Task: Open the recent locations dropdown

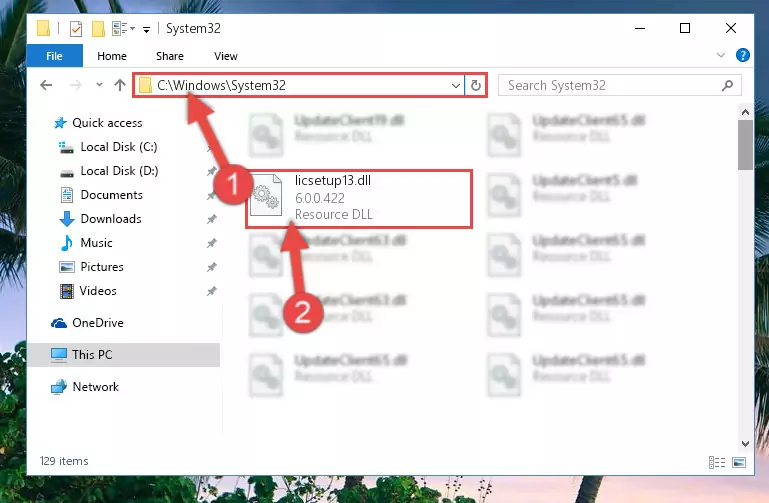Action: [x=99, y=85]
